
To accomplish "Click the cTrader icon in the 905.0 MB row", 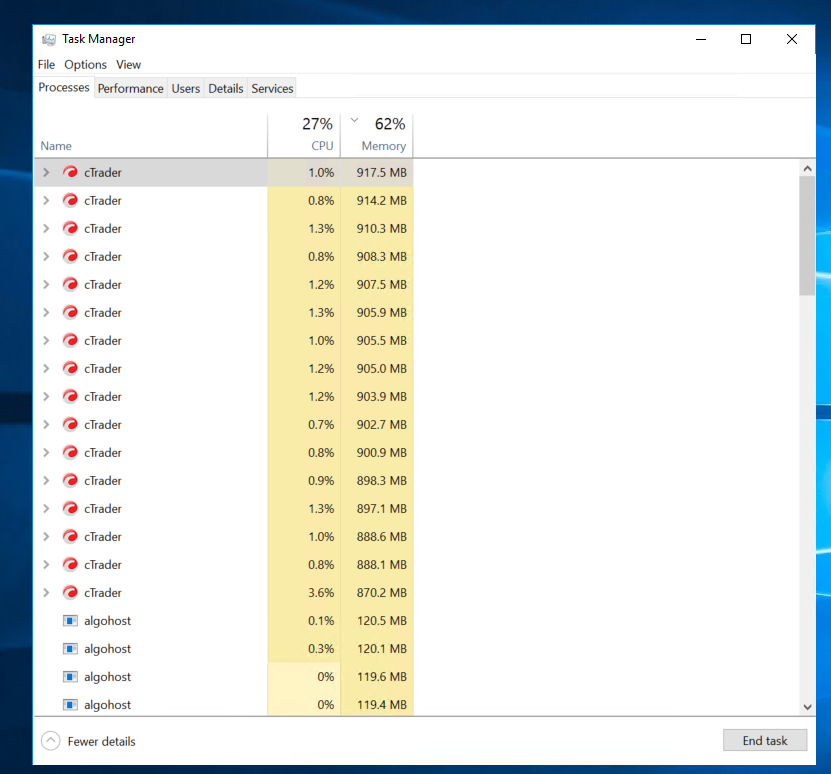I will (x=70, y=368).
